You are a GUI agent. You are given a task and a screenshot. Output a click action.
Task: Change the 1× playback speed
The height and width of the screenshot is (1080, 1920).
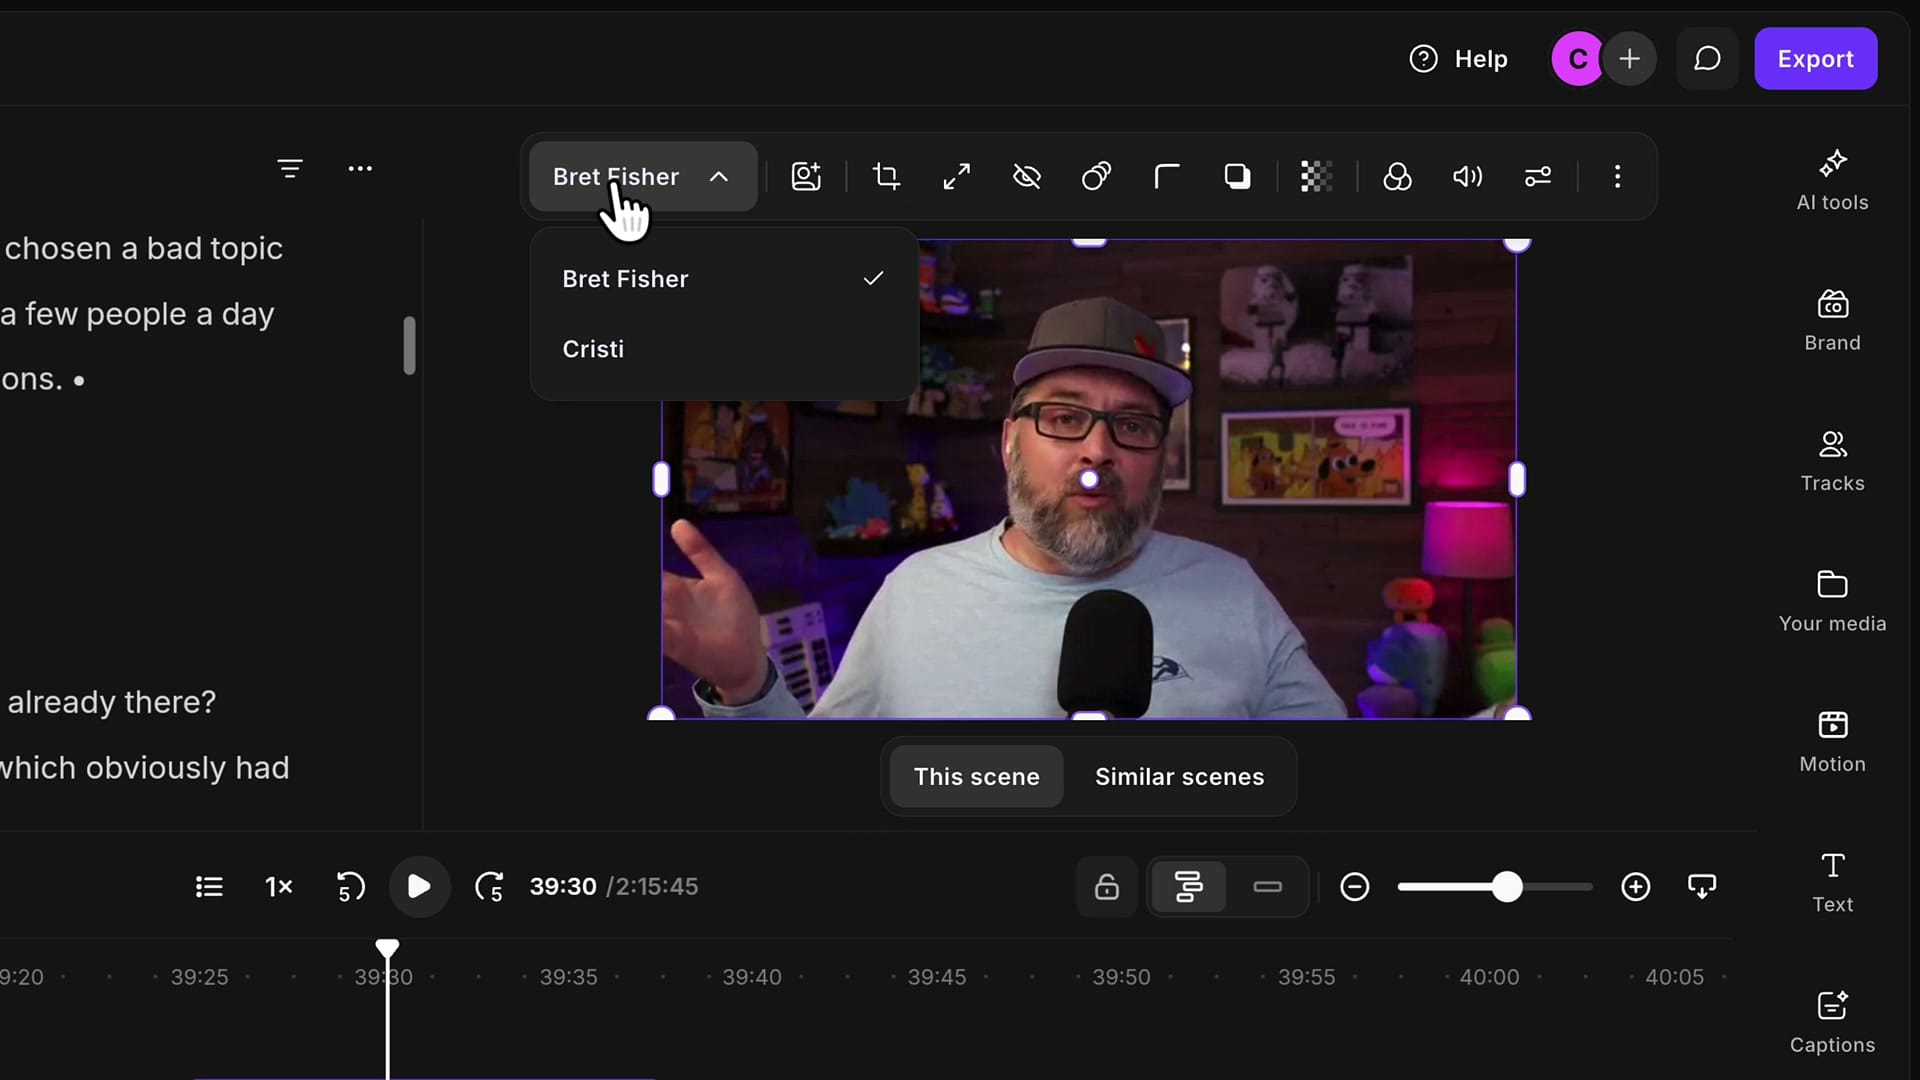click(x=279, y=887)
